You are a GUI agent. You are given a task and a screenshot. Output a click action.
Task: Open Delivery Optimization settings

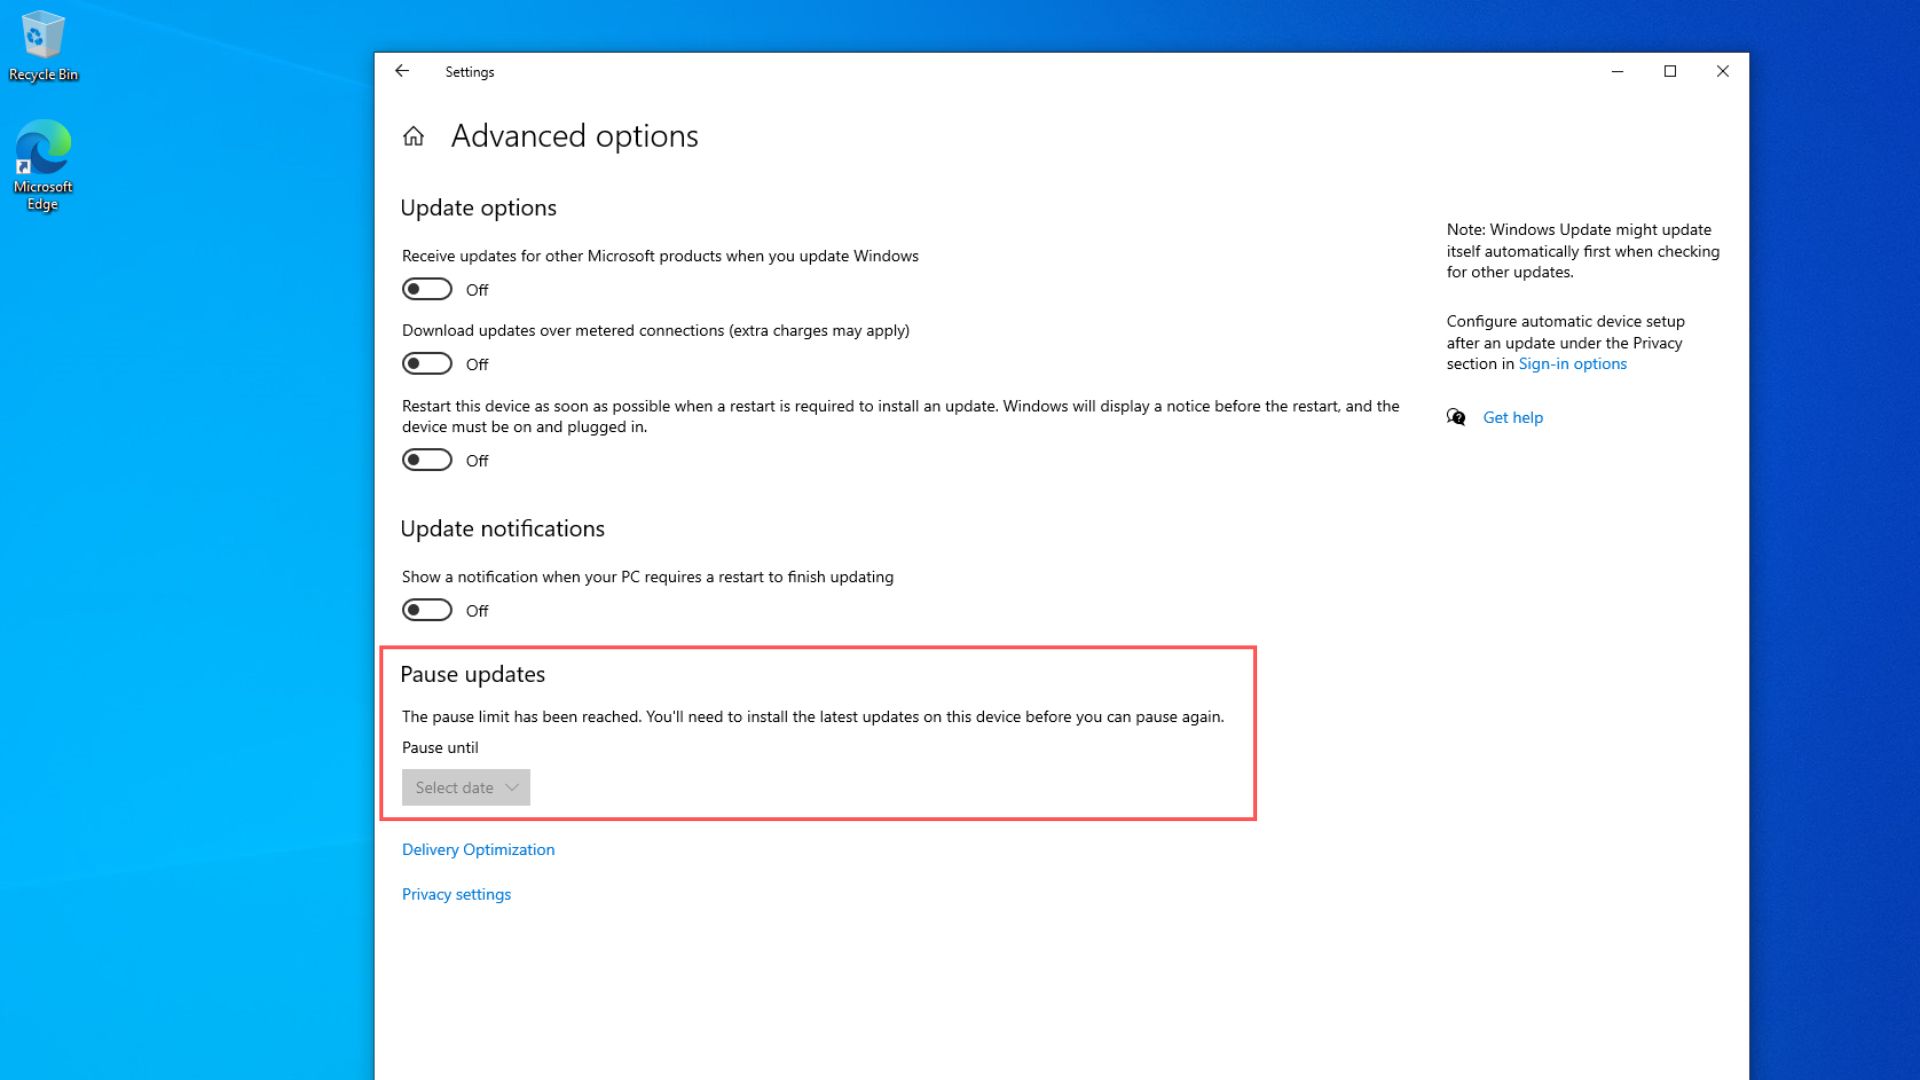pos(478,849)
